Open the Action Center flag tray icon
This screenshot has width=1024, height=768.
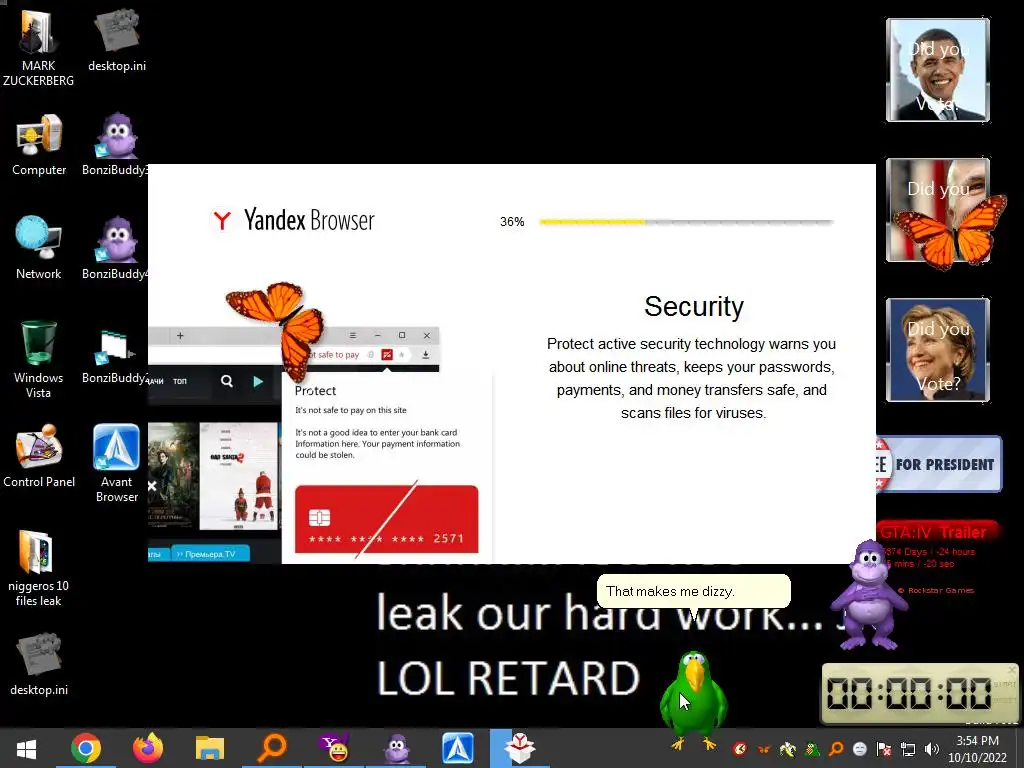tap(884, 749)
